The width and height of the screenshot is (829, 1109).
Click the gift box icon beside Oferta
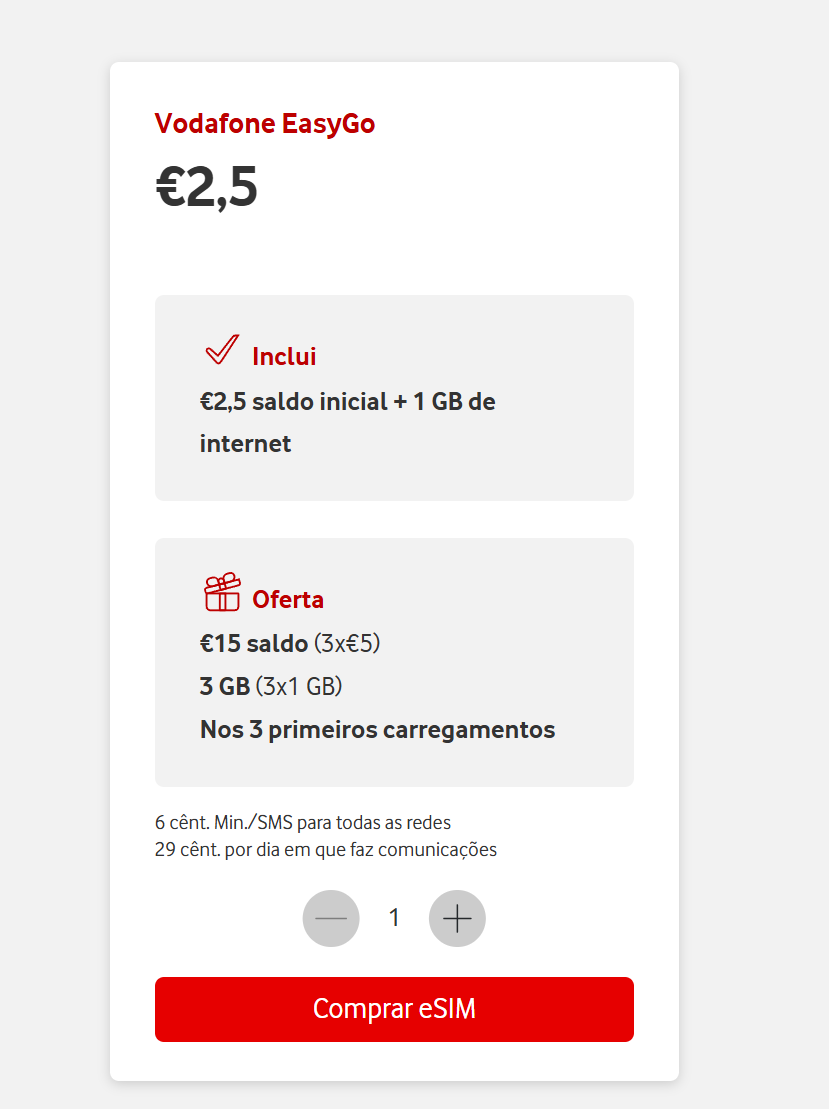pos(222,593)
